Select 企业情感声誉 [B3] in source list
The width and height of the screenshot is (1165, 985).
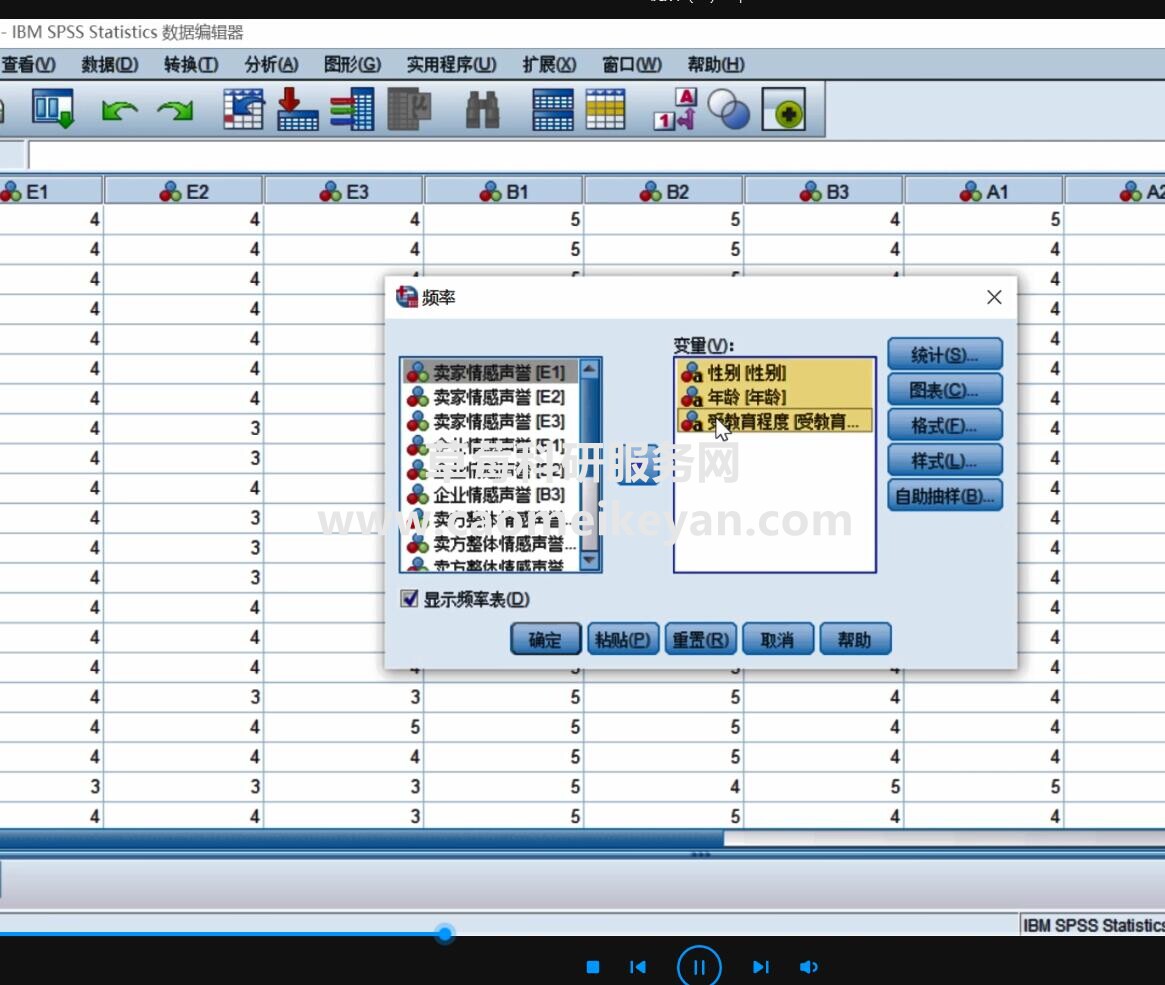point(490,495)
